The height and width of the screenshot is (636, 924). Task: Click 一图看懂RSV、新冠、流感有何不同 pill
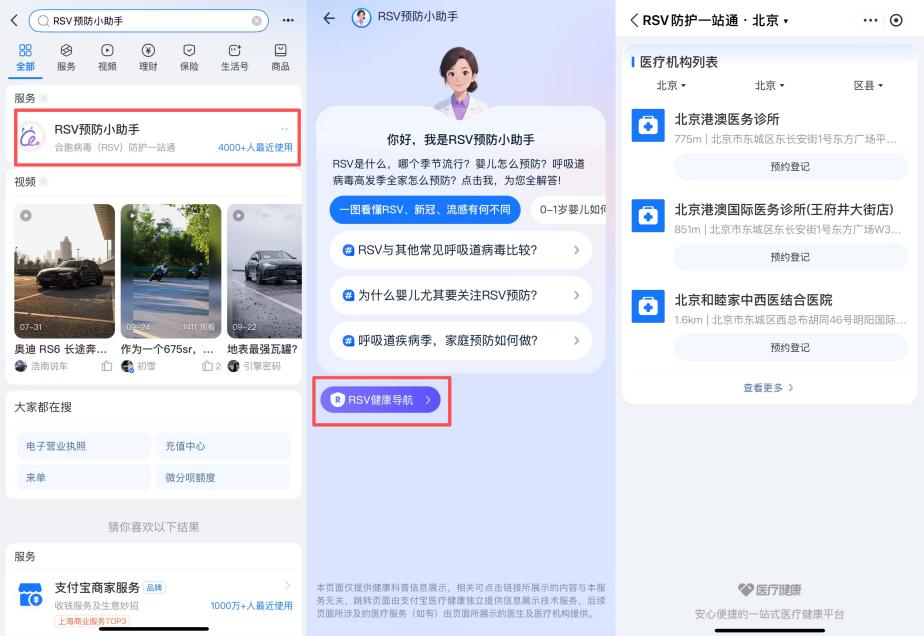coord(426,211)
